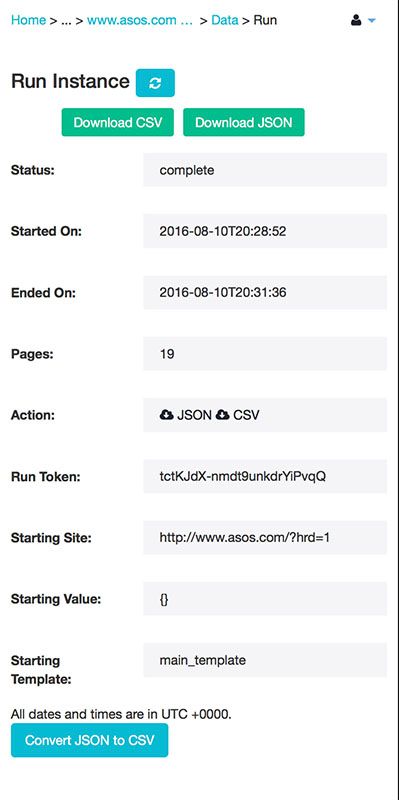
Task: Click the Starting Template main_template field
Action: point(265,660)
